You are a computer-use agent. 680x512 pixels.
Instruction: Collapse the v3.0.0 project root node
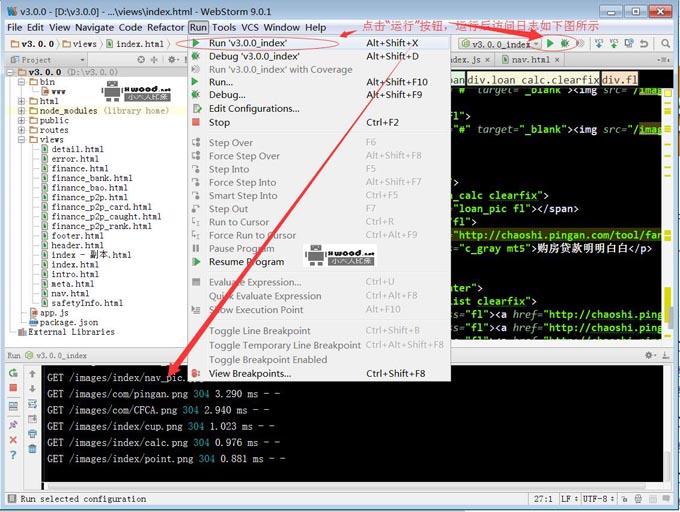(12, 72)
